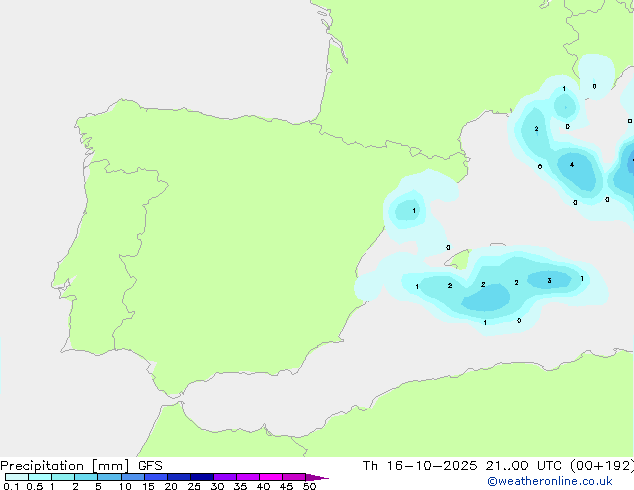The height and width of the screenshot is (490, 634).
Task: Click the 30 to 35 mm purple swatch
Action: (225, 477)
